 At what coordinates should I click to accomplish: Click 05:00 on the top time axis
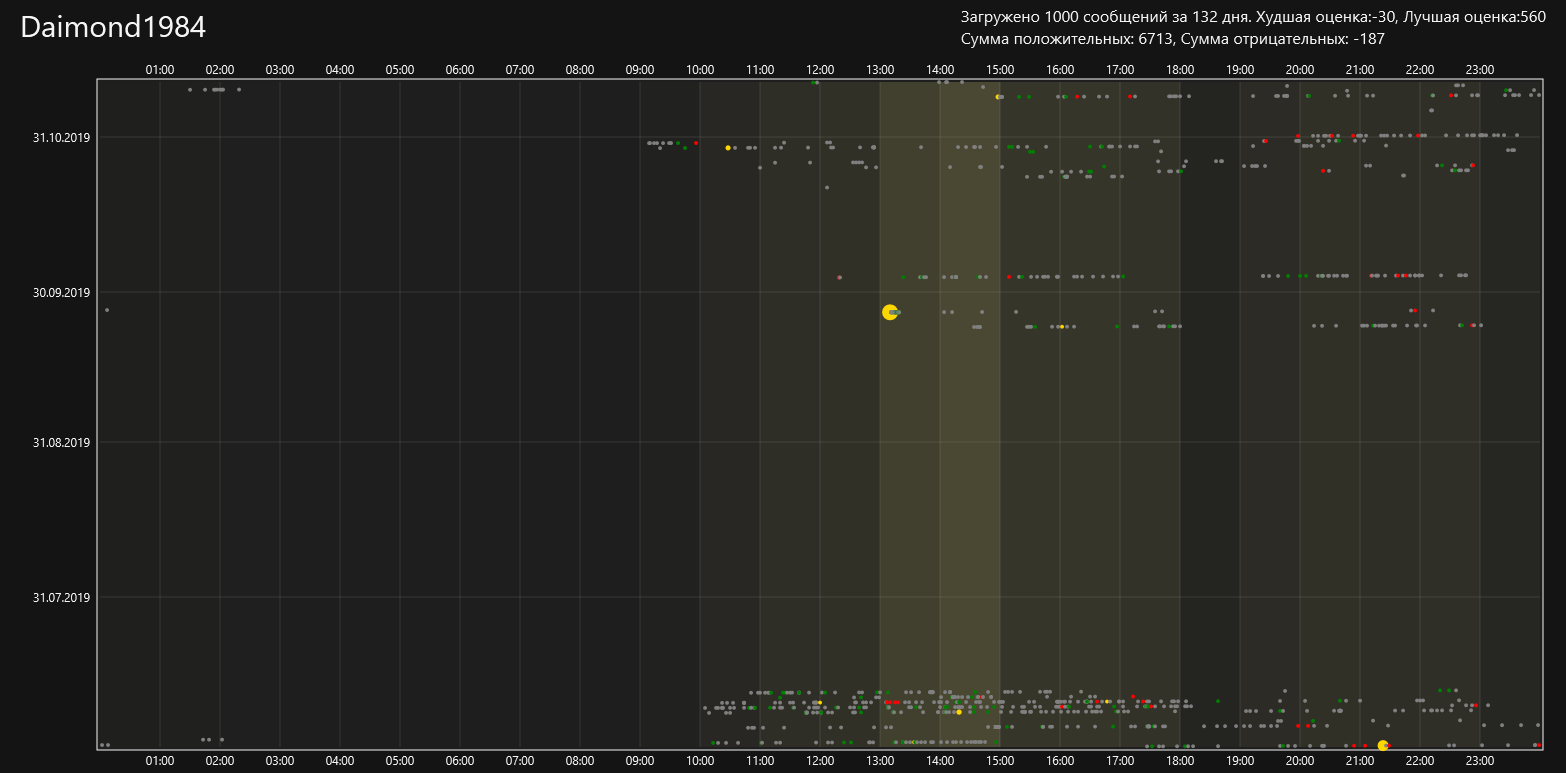[x=400, y=70]
